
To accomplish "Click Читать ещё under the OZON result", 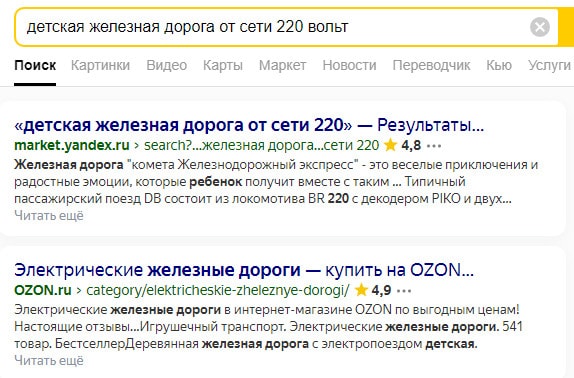I will [49, 360].
